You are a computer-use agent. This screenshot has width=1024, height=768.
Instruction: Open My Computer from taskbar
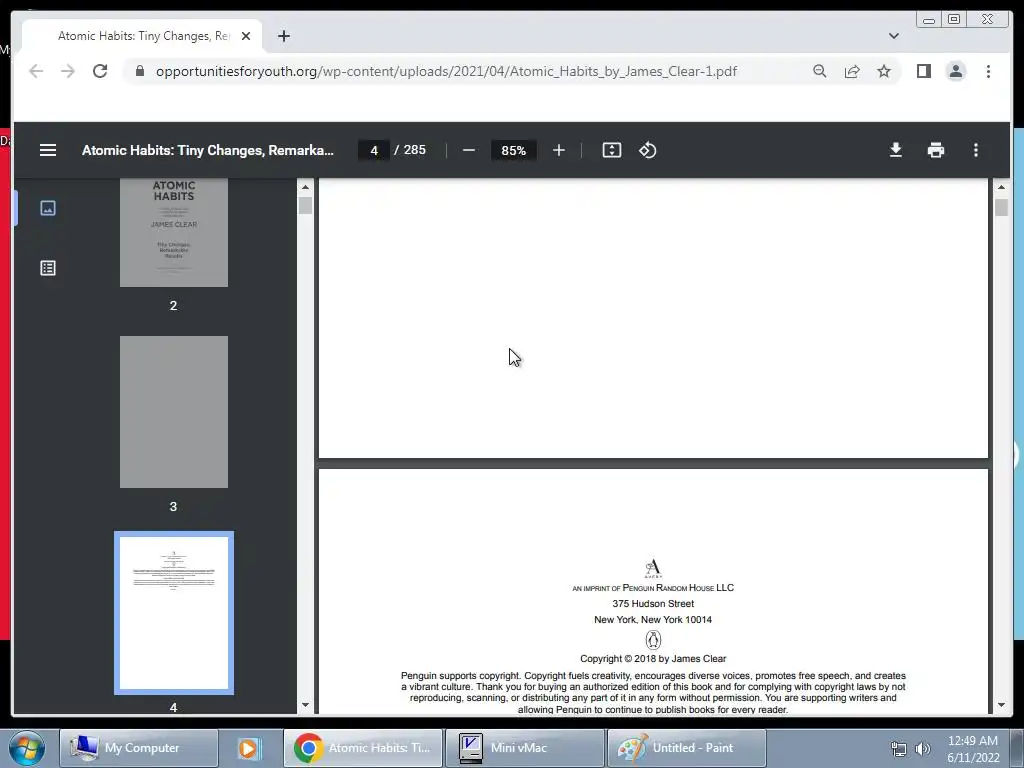pyautogui.click(x=139, y=748)
